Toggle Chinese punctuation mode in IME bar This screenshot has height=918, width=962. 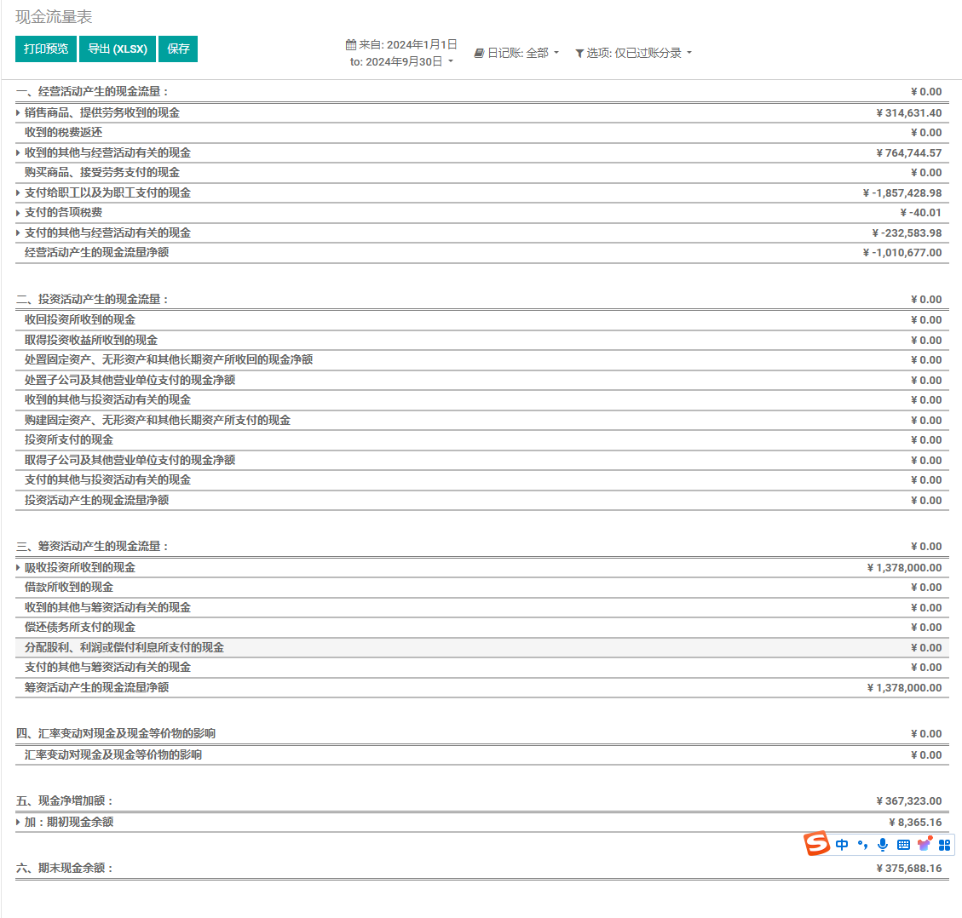863,845
